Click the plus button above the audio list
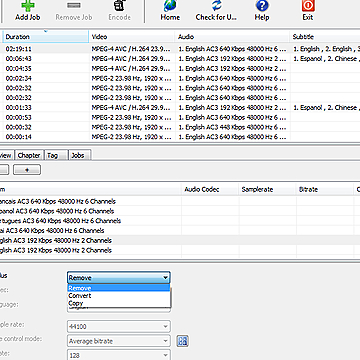The height and width of the screenshot is (360, 360). point(27,170)
